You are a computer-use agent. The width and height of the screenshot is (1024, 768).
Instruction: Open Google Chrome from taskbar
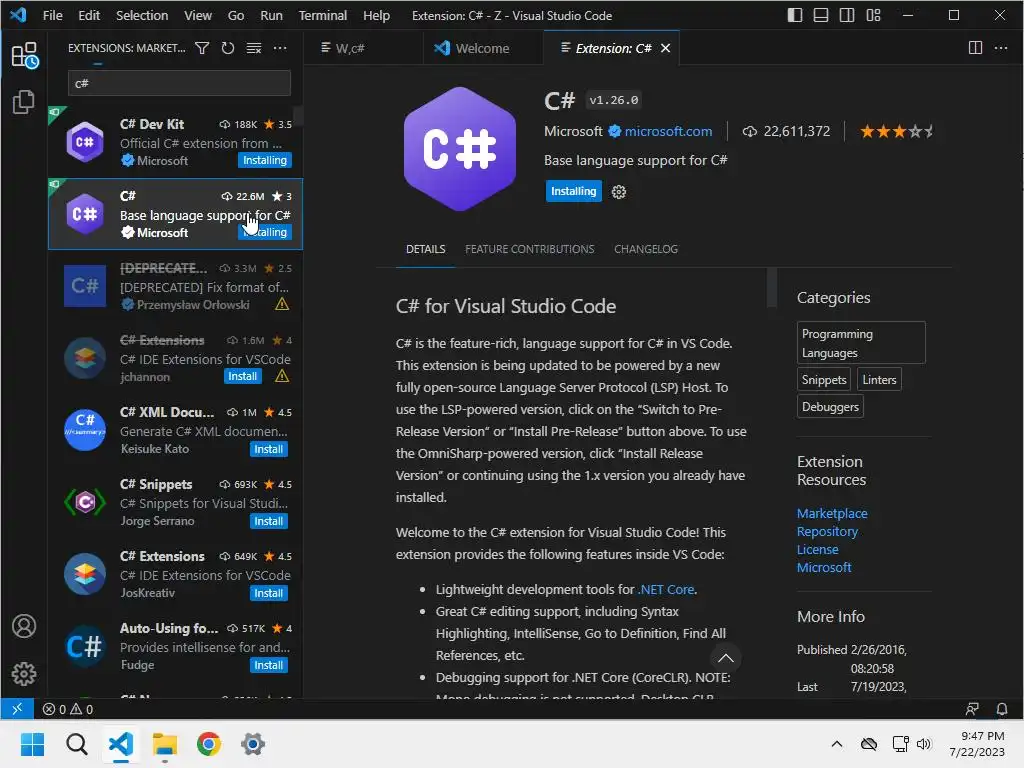209,744
